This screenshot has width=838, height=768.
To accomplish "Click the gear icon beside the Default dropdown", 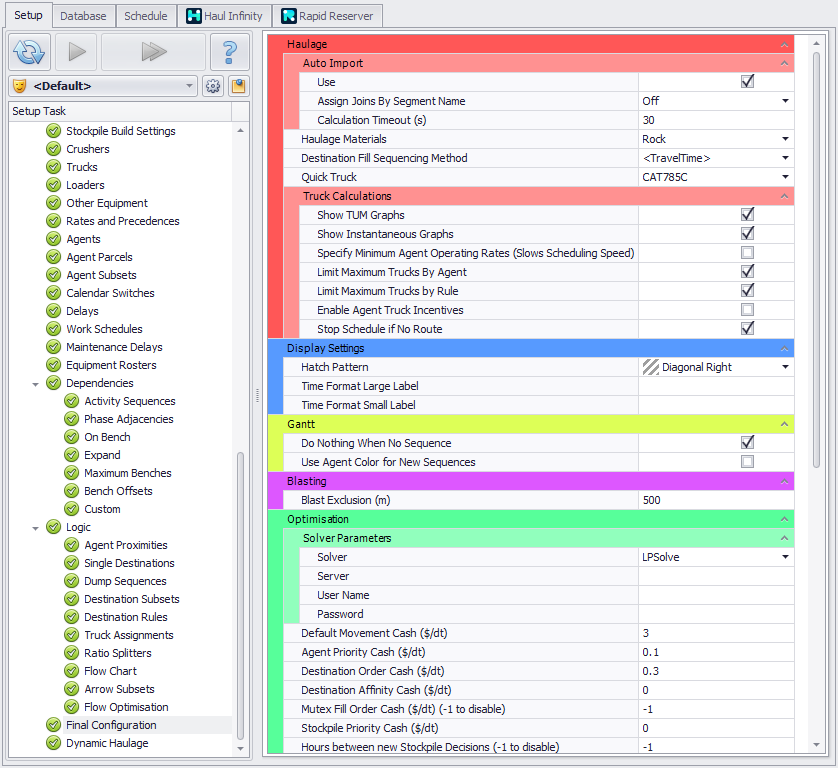I will [213, 86].
